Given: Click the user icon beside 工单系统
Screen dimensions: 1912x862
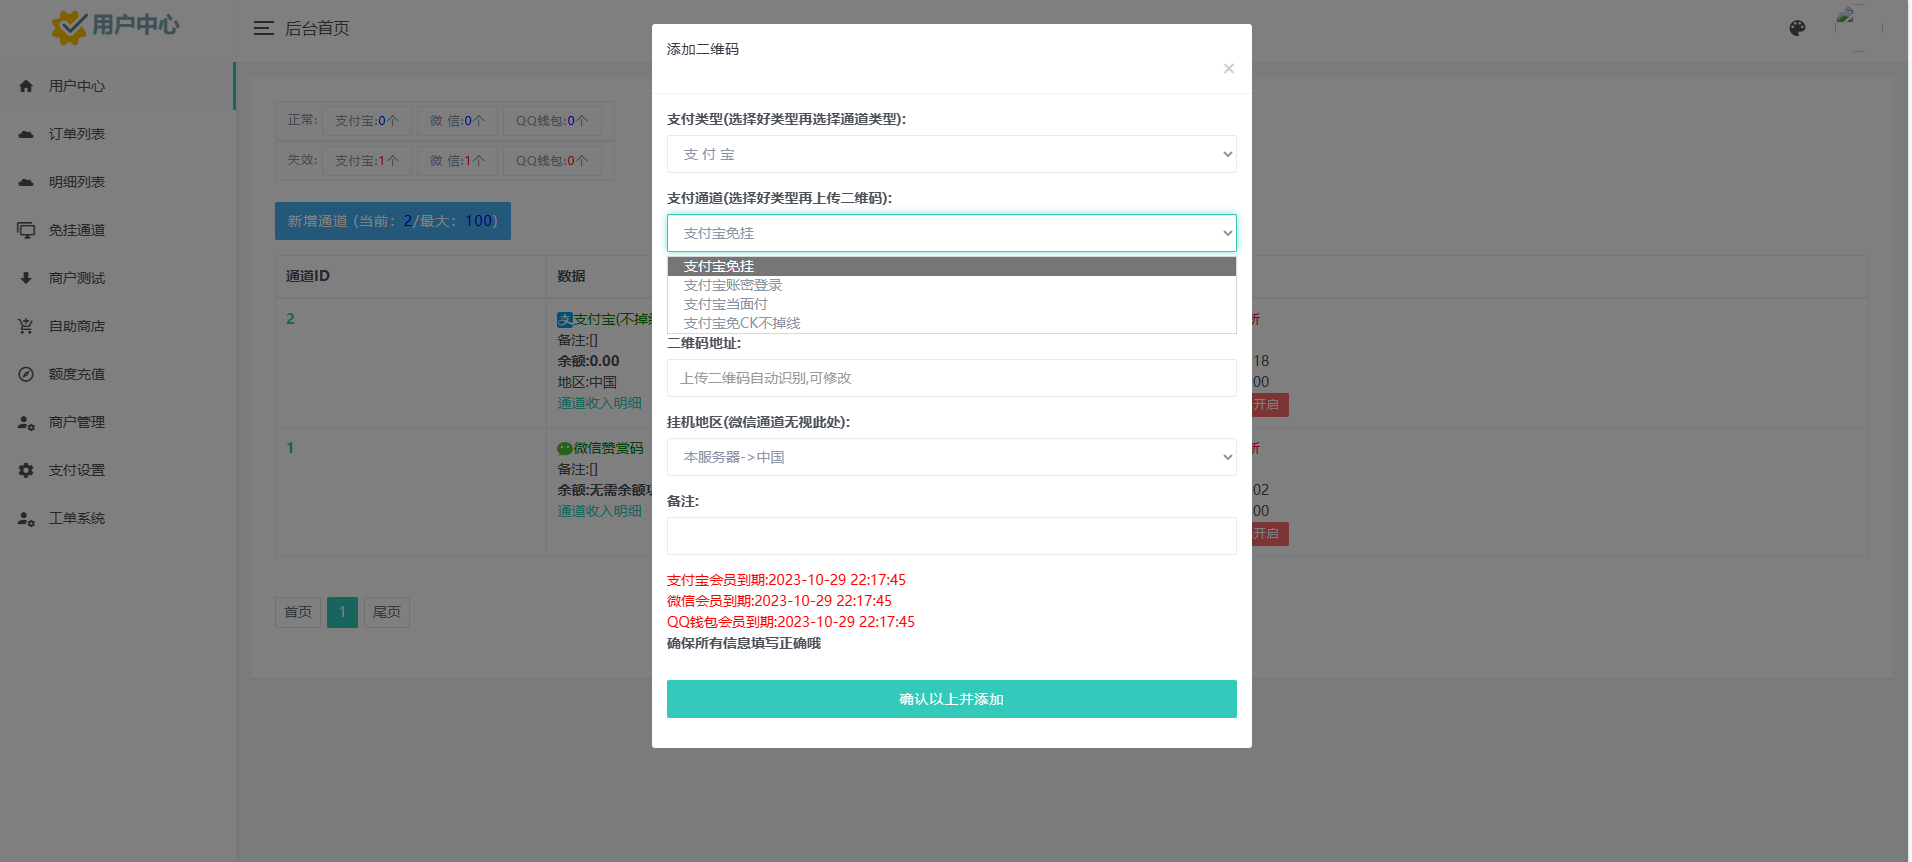Looking at the screenshot, I should point(26,518).
